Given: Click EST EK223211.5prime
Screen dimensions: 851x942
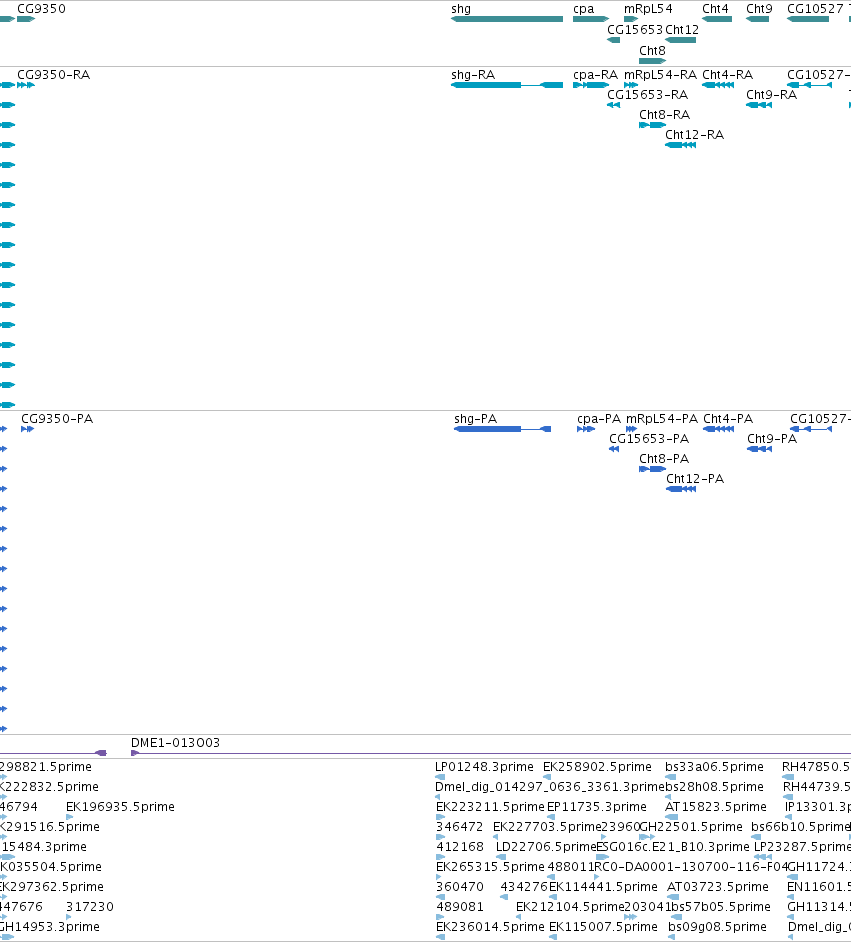Looking at the screenshot, I should click(490, 807).
